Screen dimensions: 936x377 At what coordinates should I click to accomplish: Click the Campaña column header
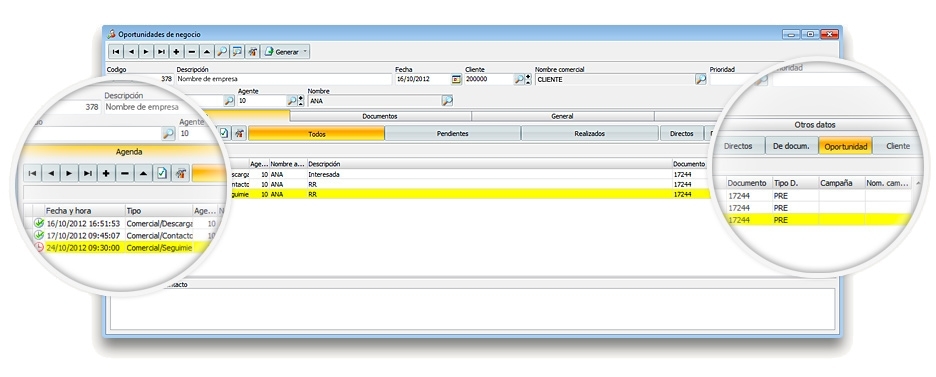[842, 183]
